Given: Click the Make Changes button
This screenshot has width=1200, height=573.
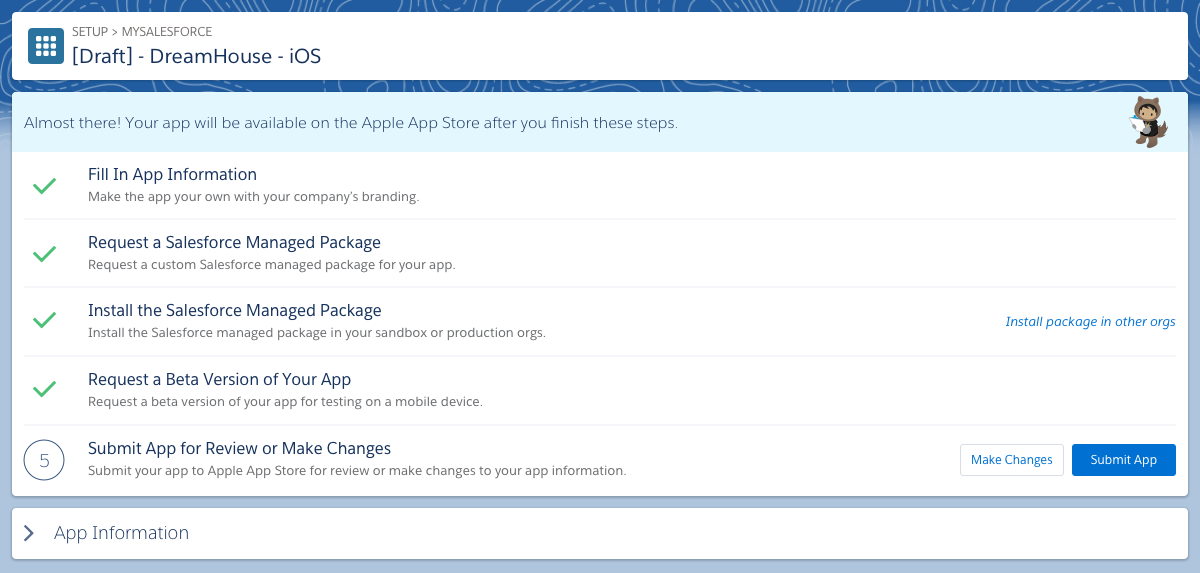Looking at the screenshot, I should 1011,460.
